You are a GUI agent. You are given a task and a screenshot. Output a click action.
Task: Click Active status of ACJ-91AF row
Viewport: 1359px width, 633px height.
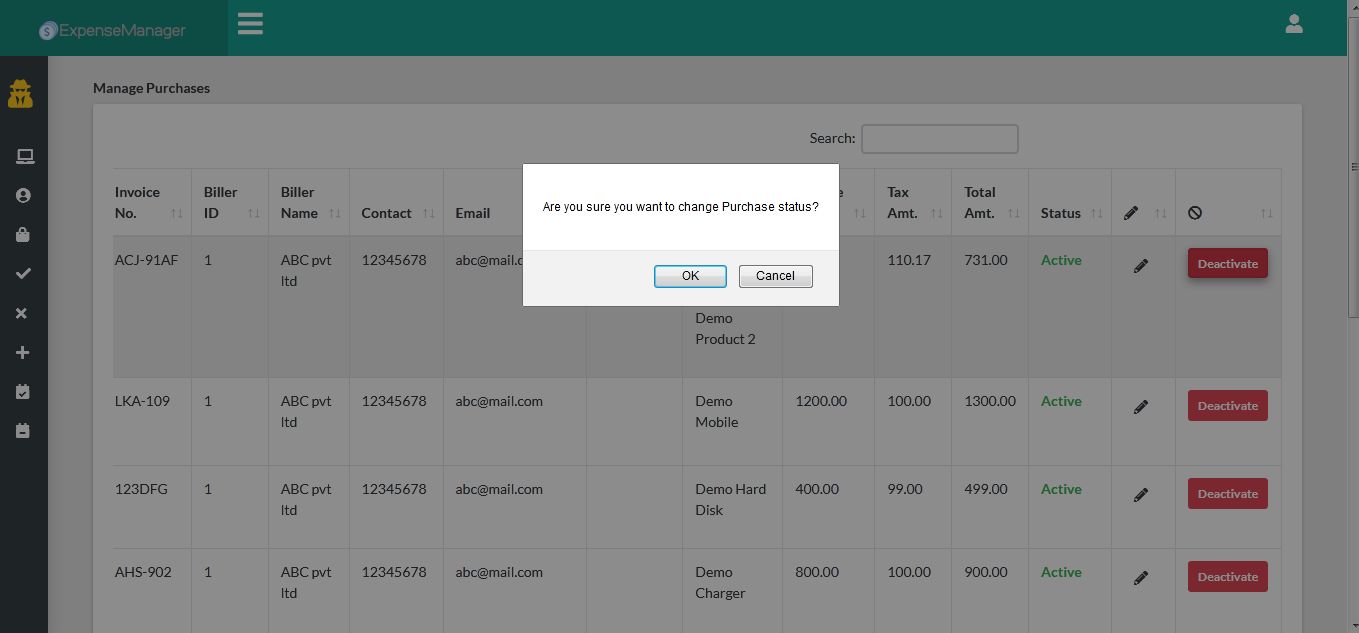tap(1061, 260)
